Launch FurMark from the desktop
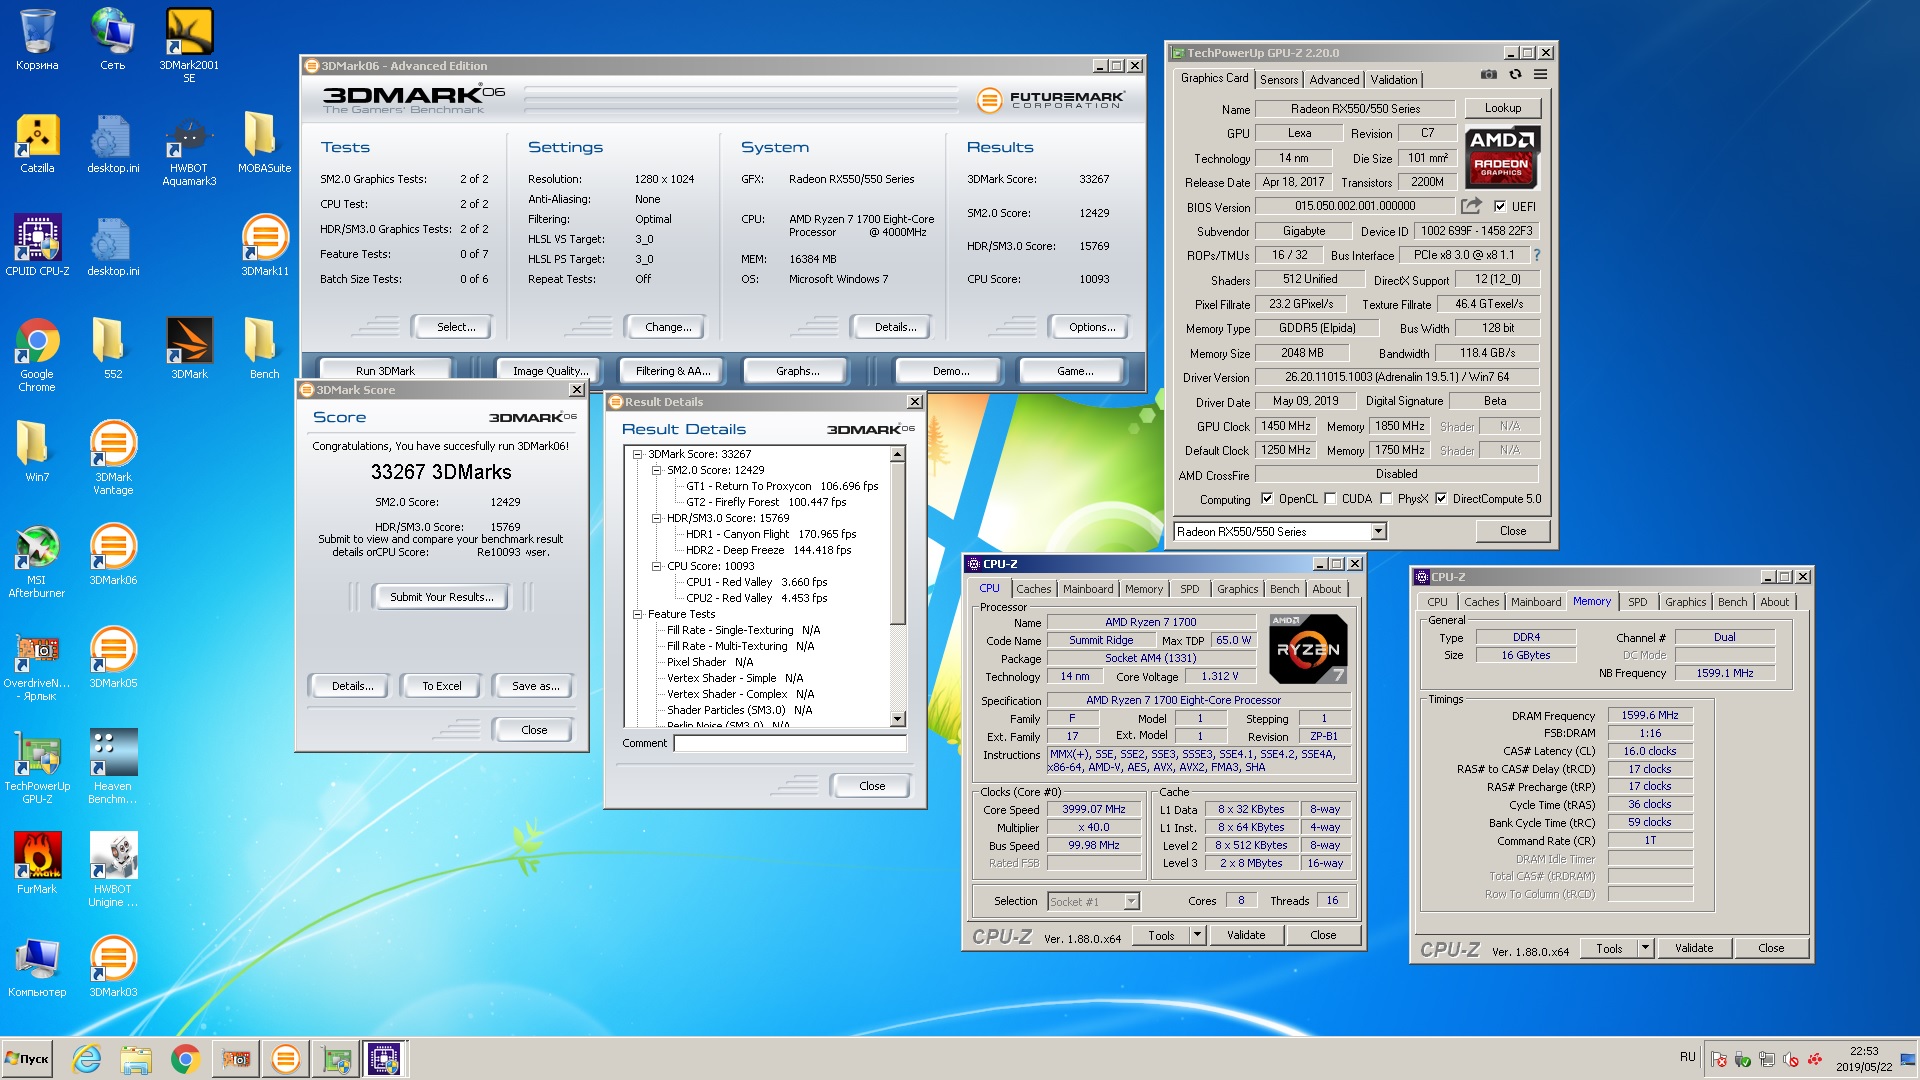This screenshot has width=1920, height=1080. coord(37,864)
